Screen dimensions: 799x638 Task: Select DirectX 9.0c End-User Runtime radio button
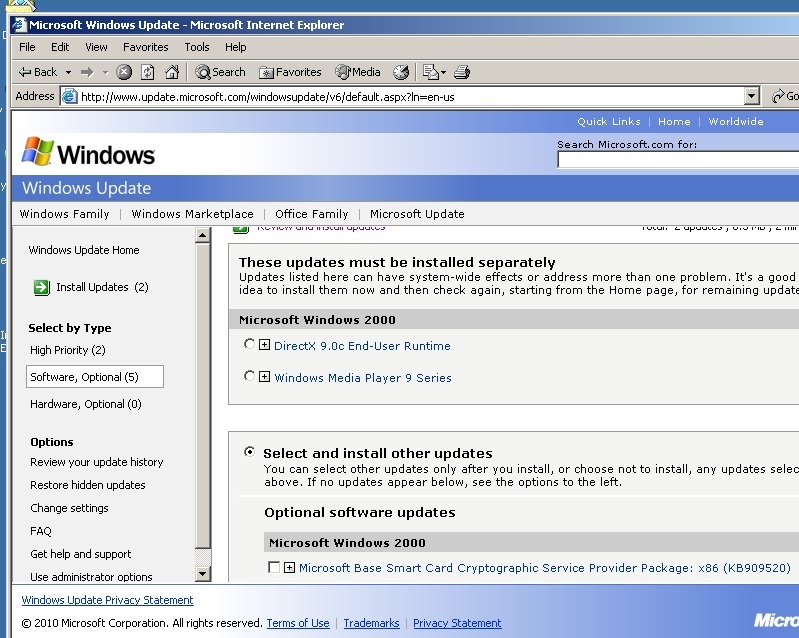click(249, 344)
